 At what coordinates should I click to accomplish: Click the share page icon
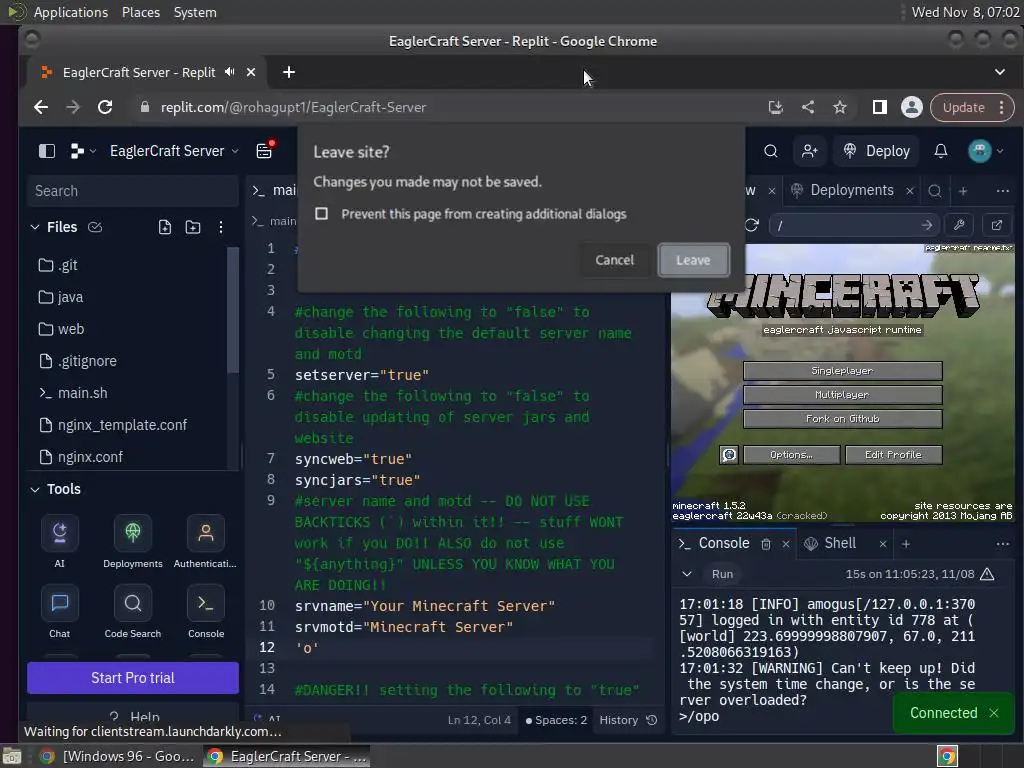(808, 107)
